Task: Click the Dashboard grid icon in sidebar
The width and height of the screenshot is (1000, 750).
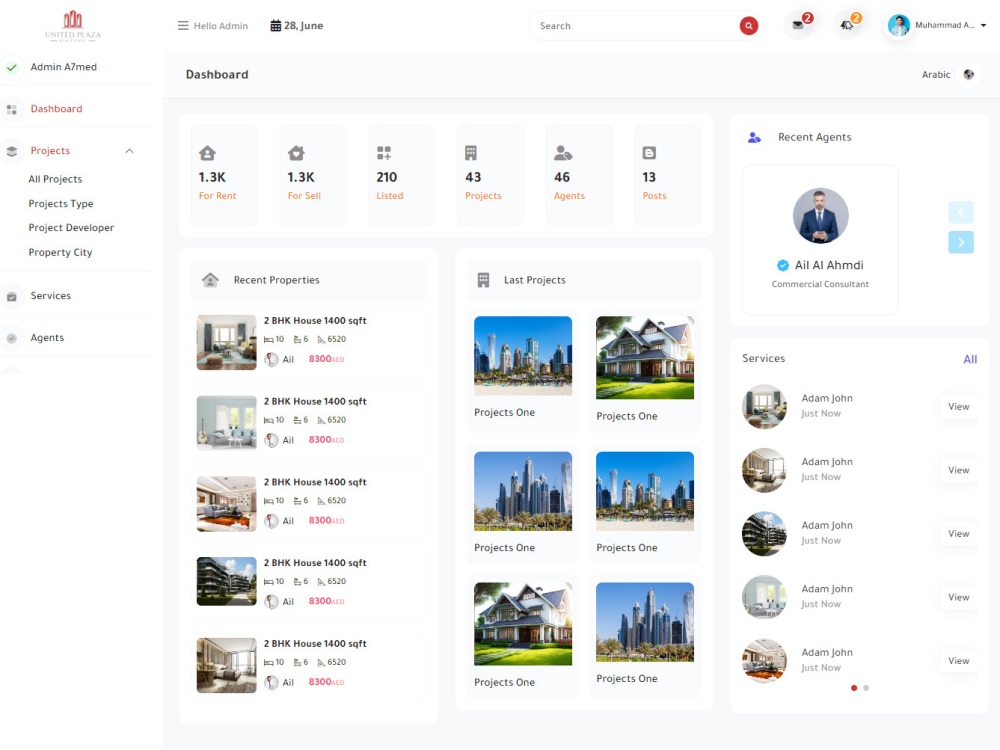Action: tap(11, 109)
